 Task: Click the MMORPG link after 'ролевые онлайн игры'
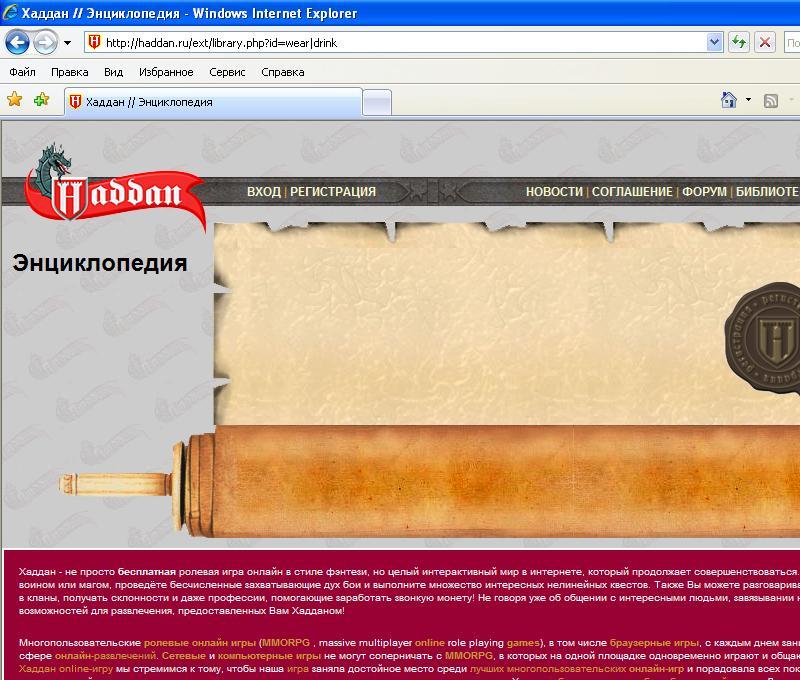click(x=286, y=643)
